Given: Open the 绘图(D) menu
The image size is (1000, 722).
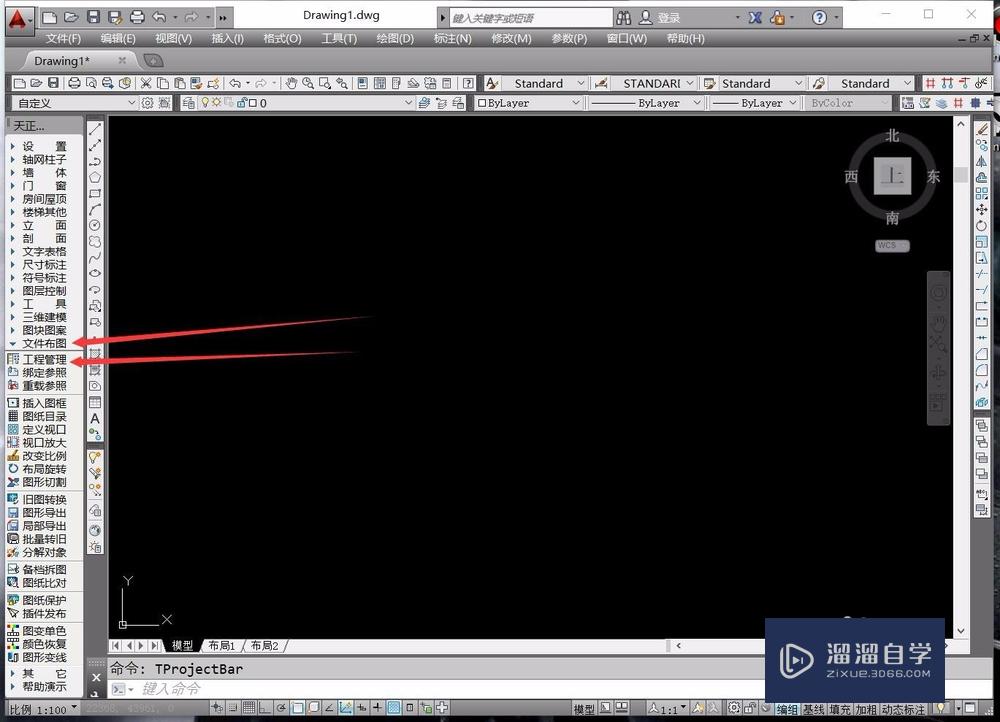Looking at the screenshot, I should coord(395,38).
